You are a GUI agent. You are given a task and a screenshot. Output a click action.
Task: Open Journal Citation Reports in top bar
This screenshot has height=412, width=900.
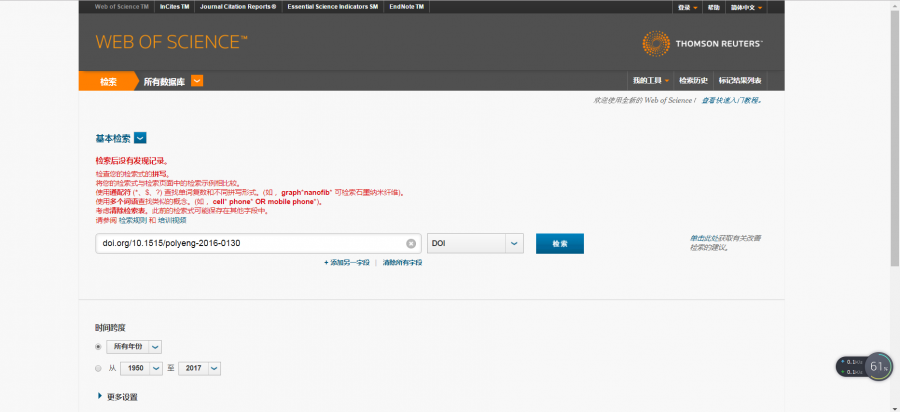[238, 7]
